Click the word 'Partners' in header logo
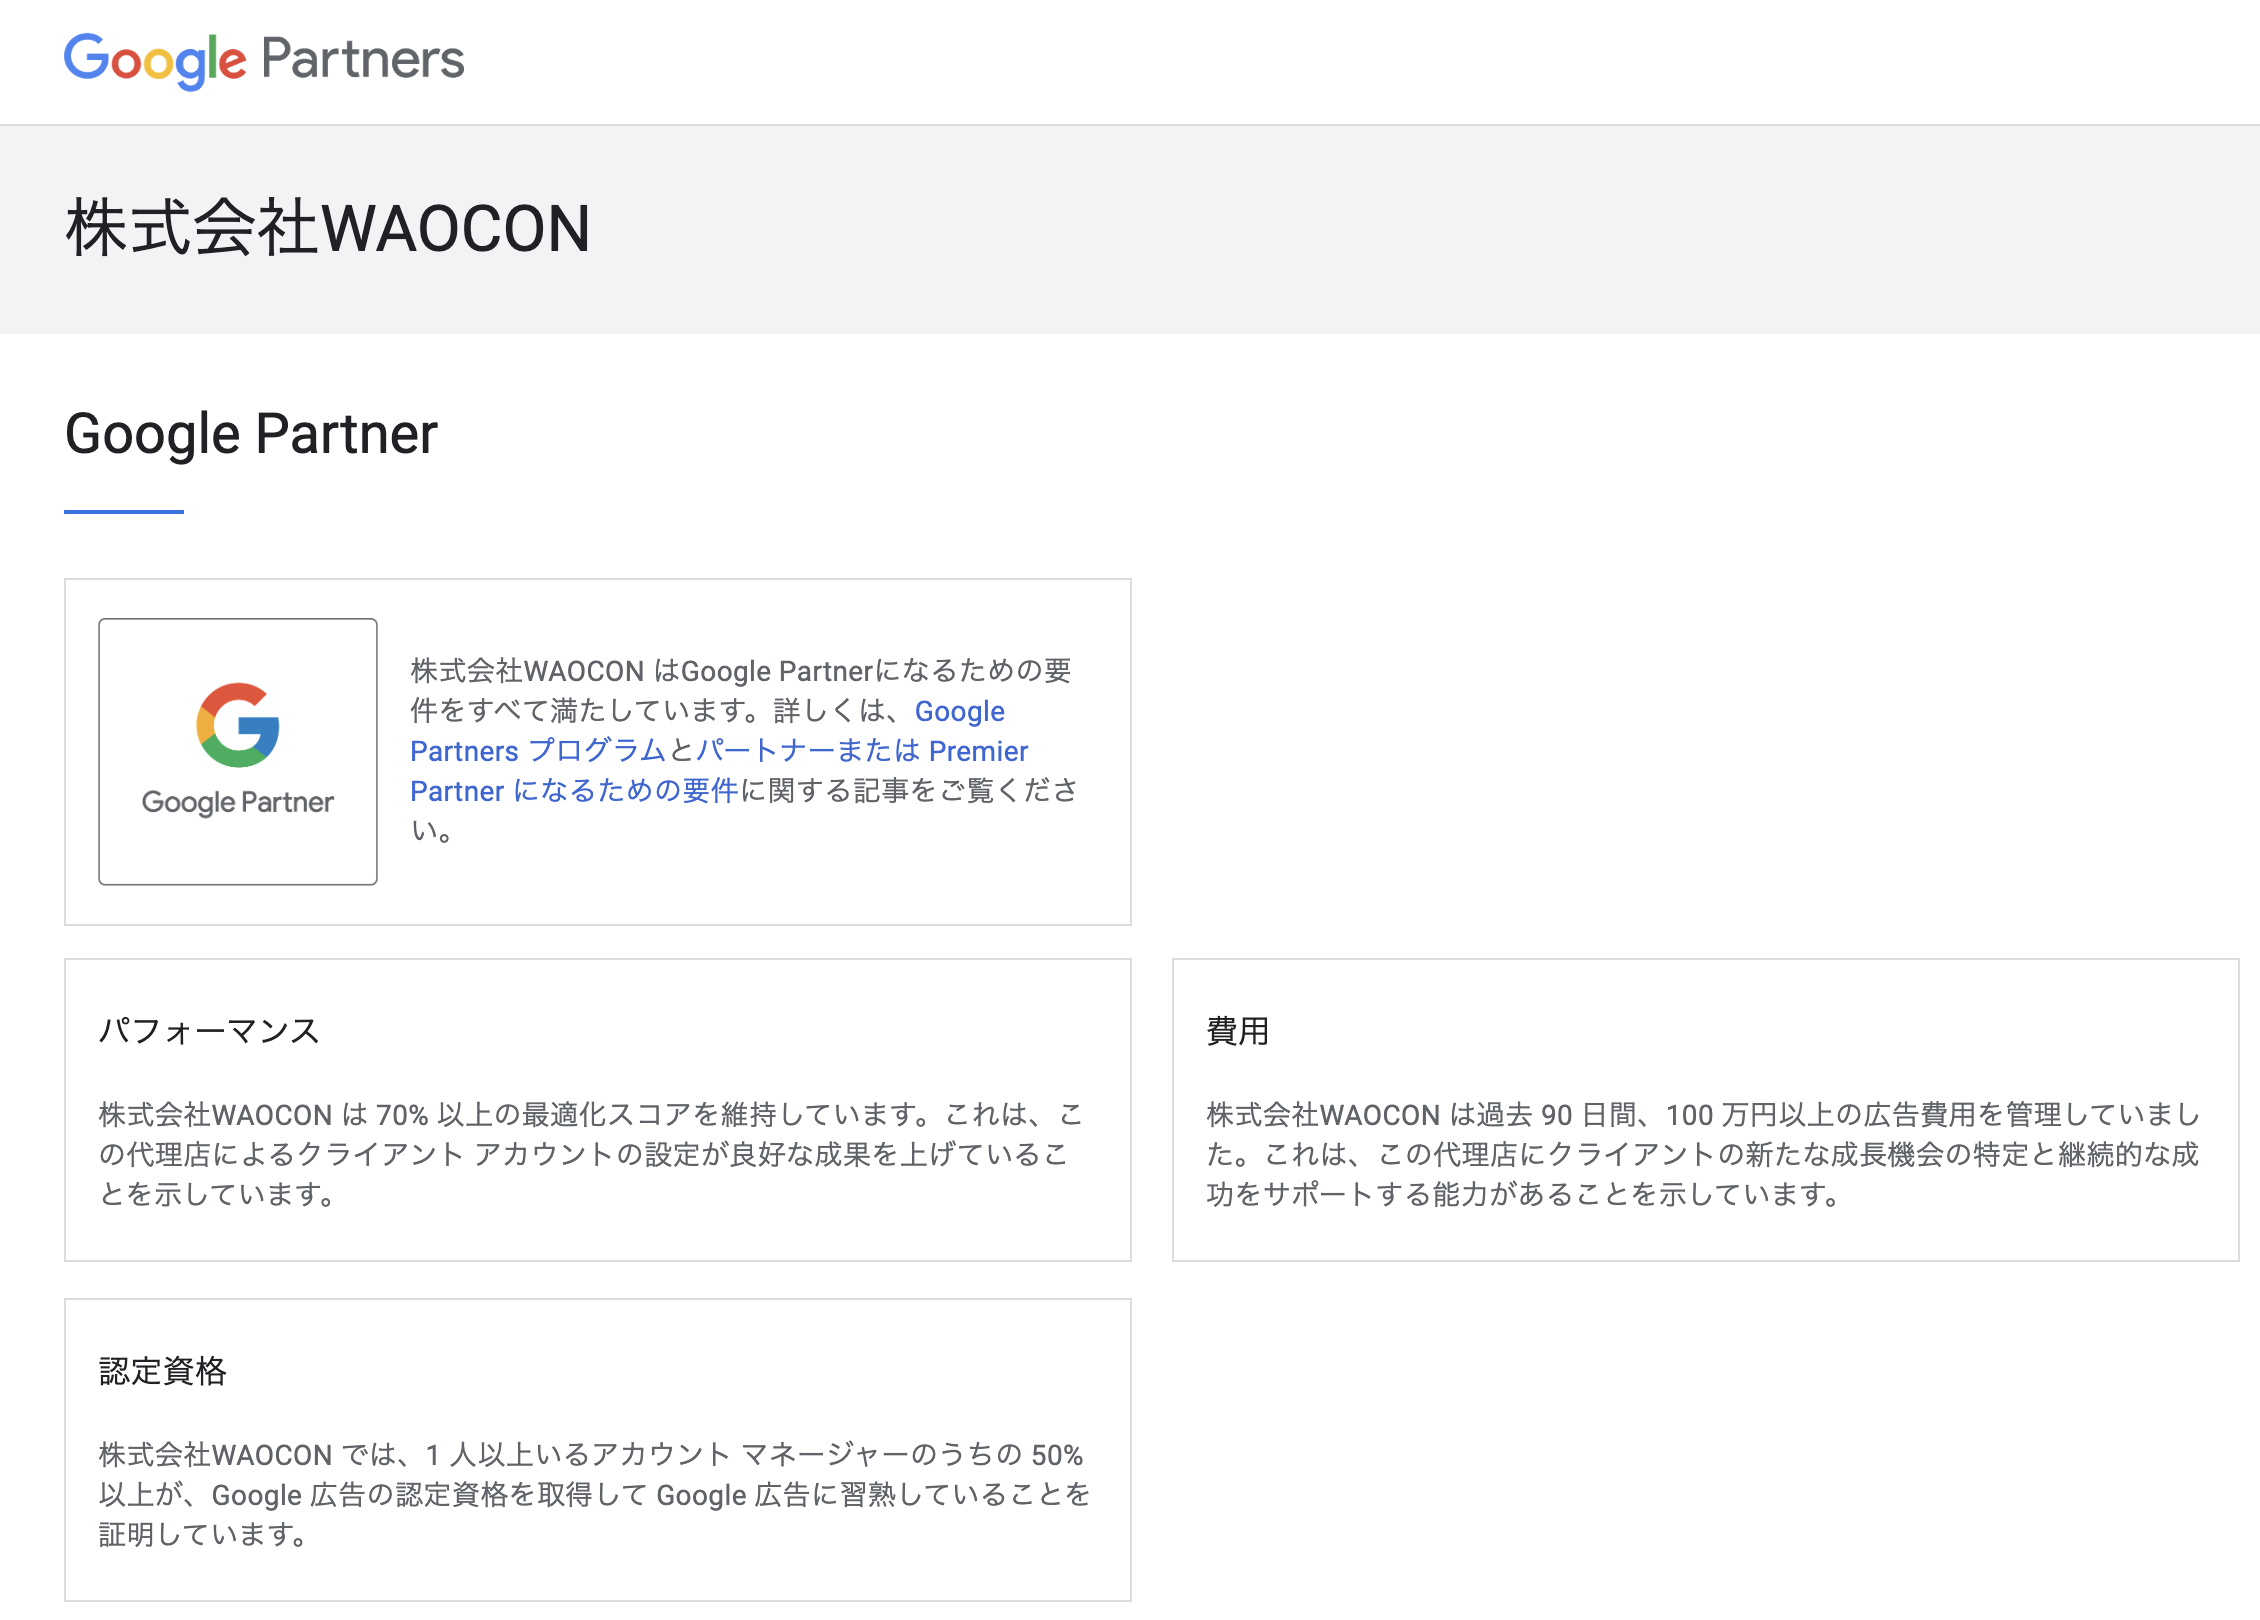This screenshot has height=1620, width=2260. pyautogui.click(x=363, y=59)
